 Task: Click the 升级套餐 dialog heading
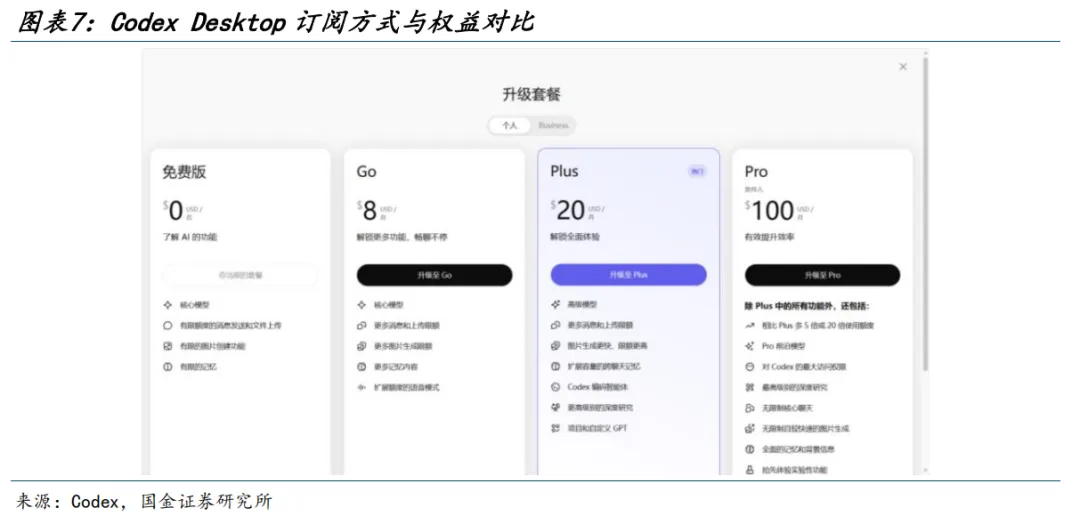531,95
